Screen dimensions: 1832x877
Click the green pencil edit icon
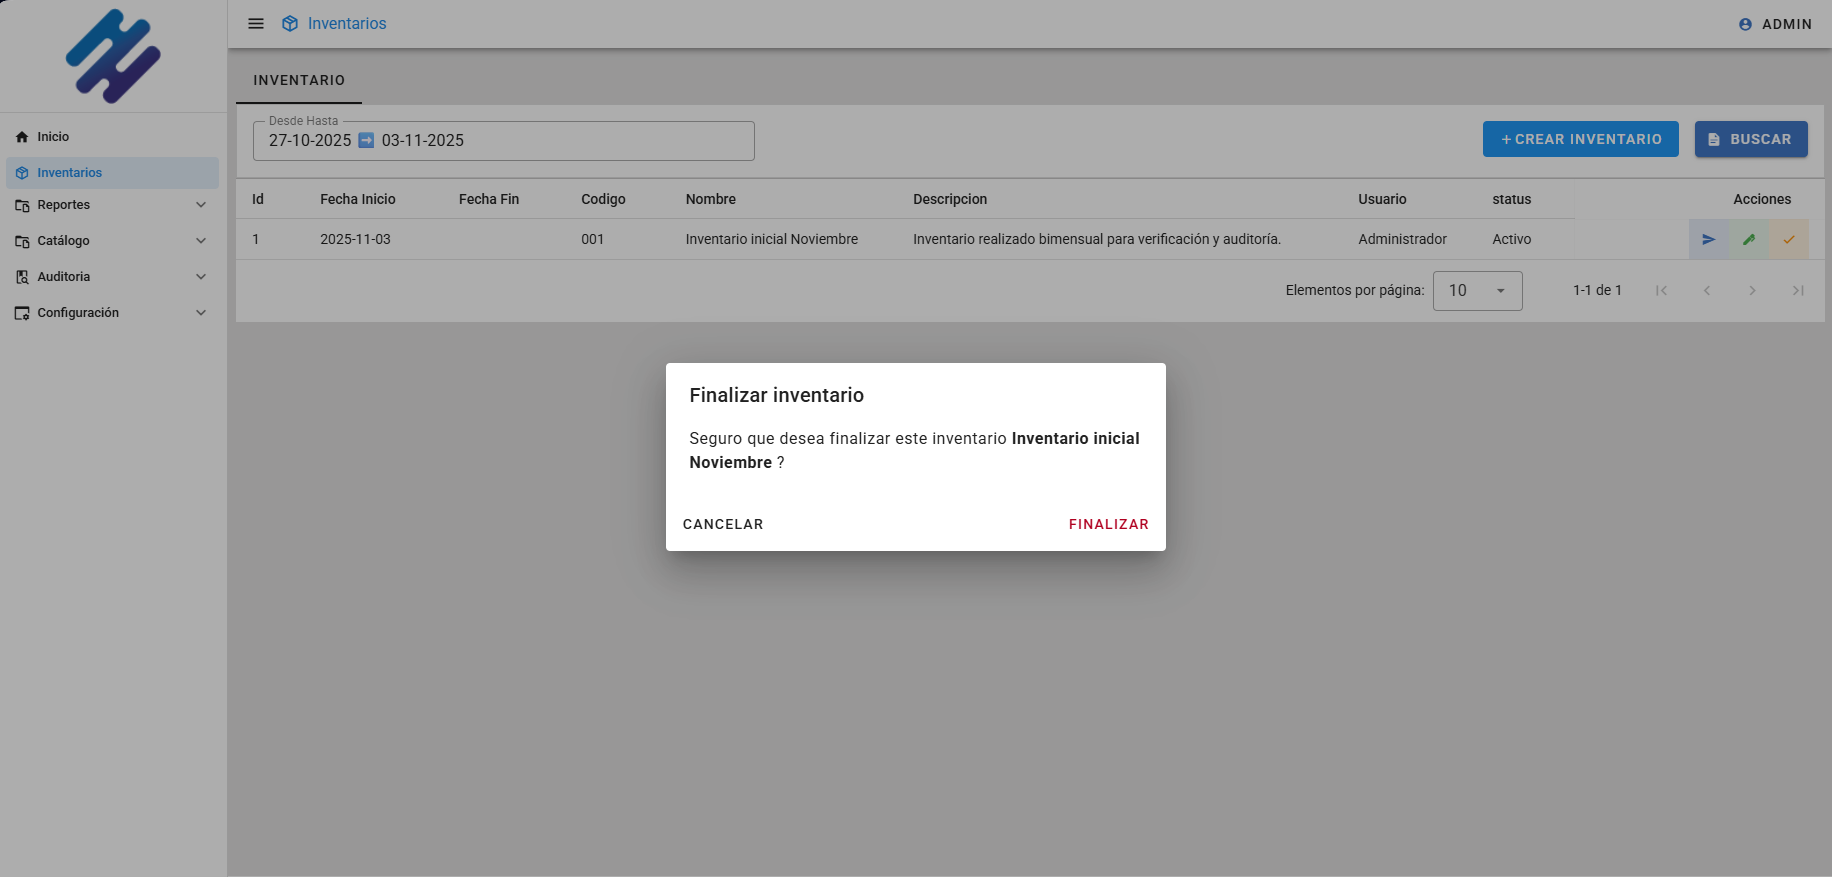click(1749, 240)
